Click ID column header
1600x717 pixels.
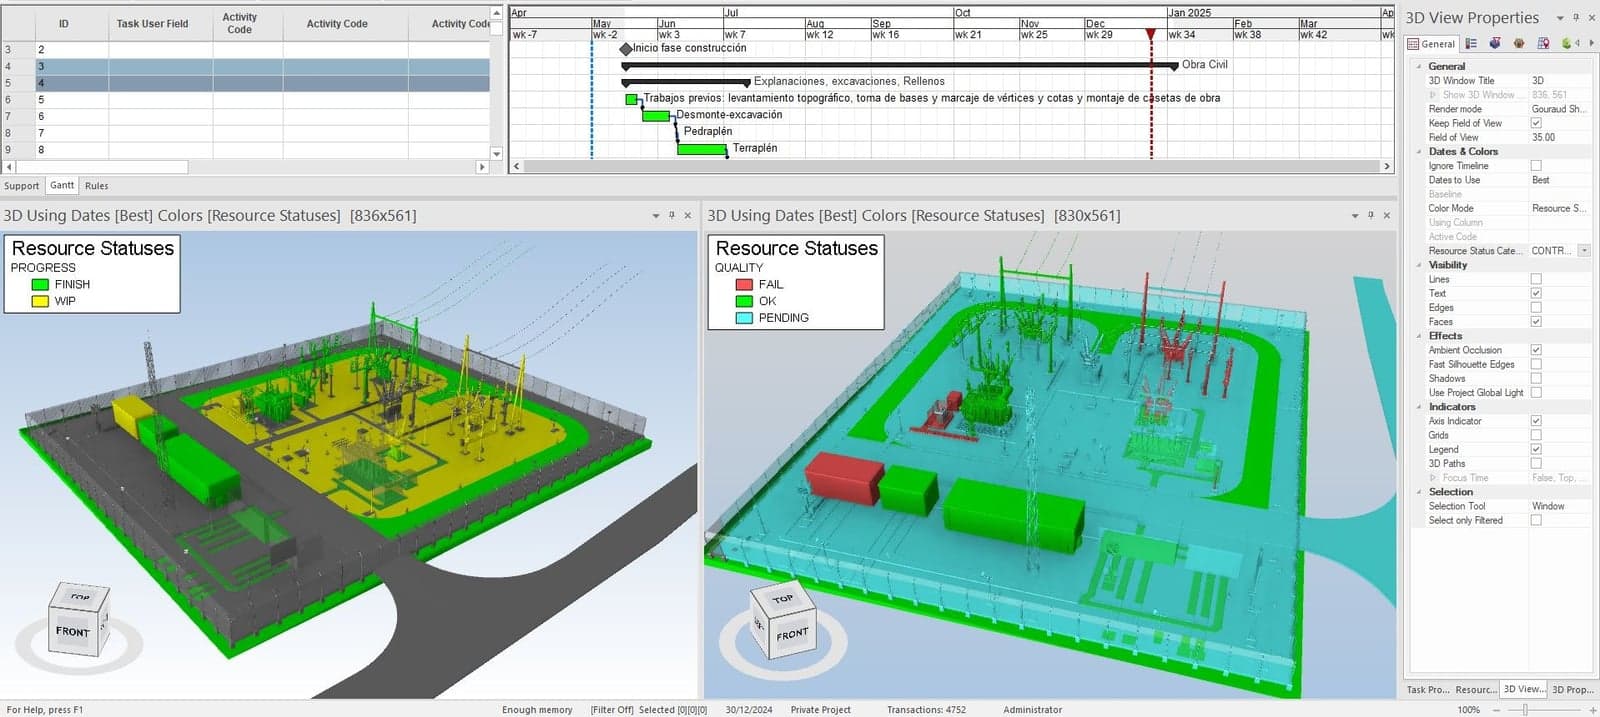[64, 24]
